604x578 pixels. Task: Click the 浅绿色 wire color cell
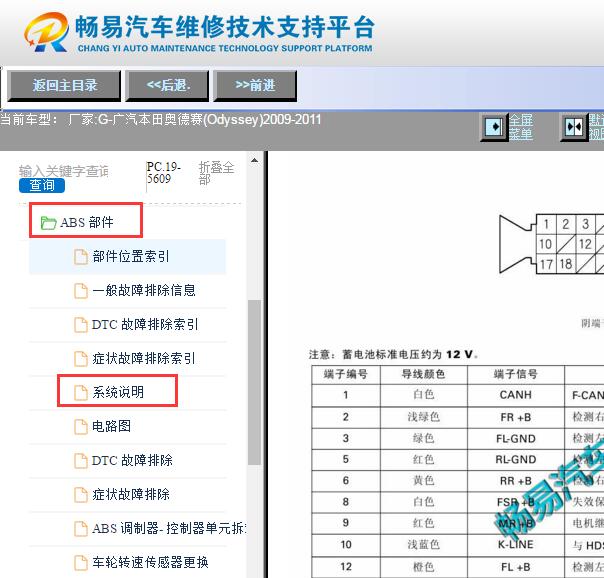423,417
